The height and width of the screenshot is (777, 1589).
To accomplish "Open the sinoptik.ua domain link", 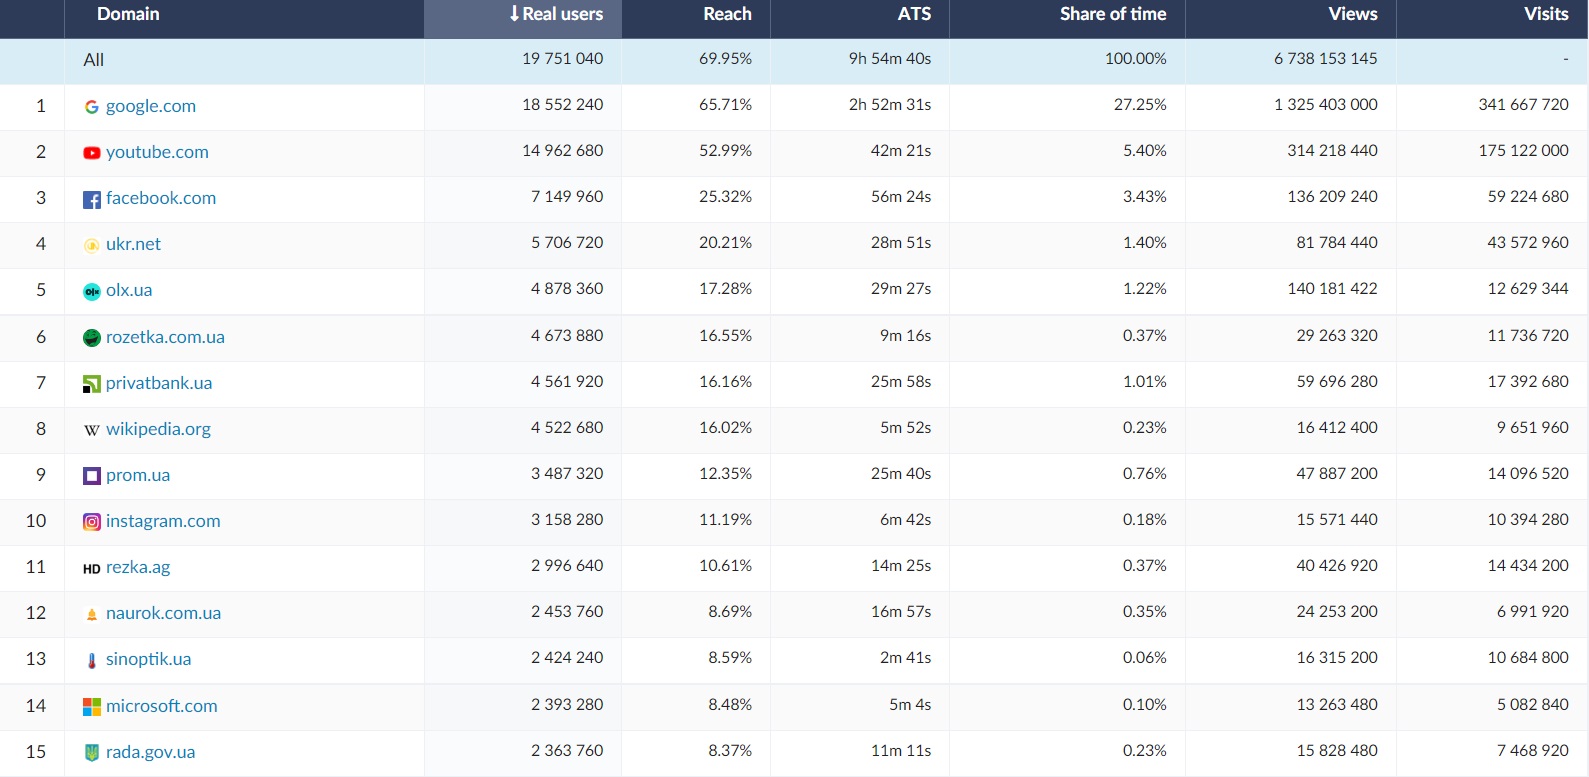I will pyautogui.click(x=148, y=659).
